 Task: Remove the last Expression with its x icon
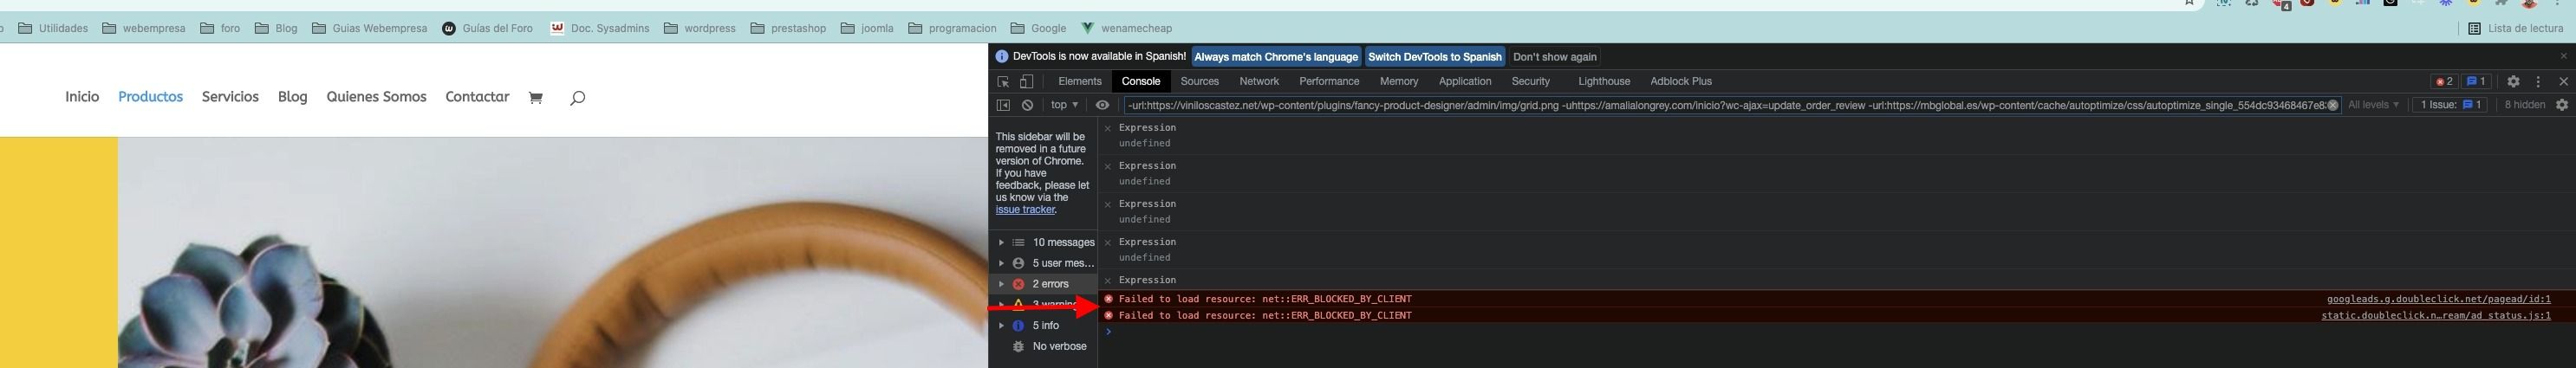(x=1107, y=280)
